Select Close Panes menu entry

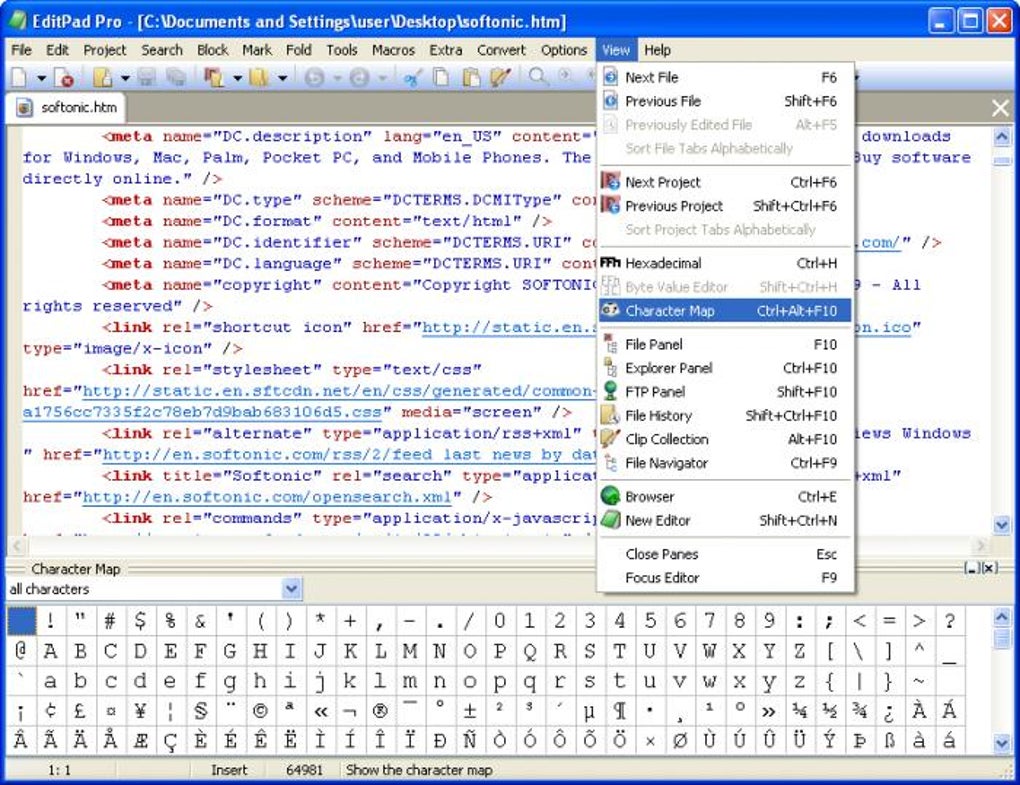tap(725, 554)
